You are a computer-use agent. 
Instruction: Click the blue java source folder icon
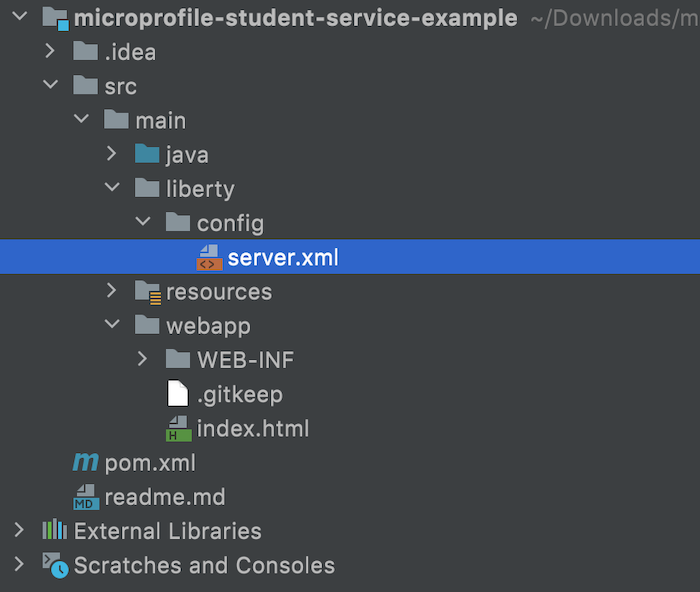(x=147, y=154)
